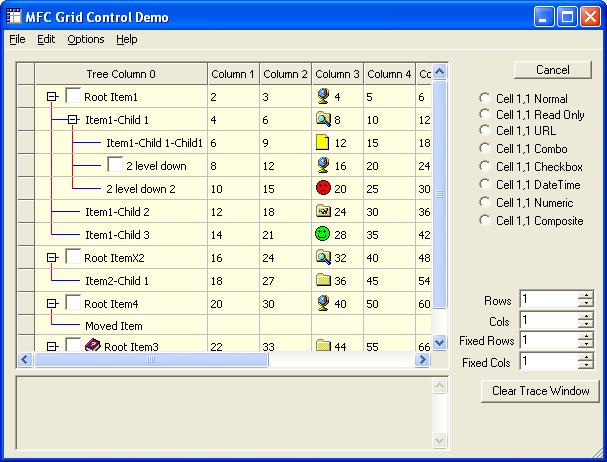Image resolution: width=607 pixels, height=462 pixels.
Task: Click the MFC Grid Control app title icon
Action: (14, 16)
